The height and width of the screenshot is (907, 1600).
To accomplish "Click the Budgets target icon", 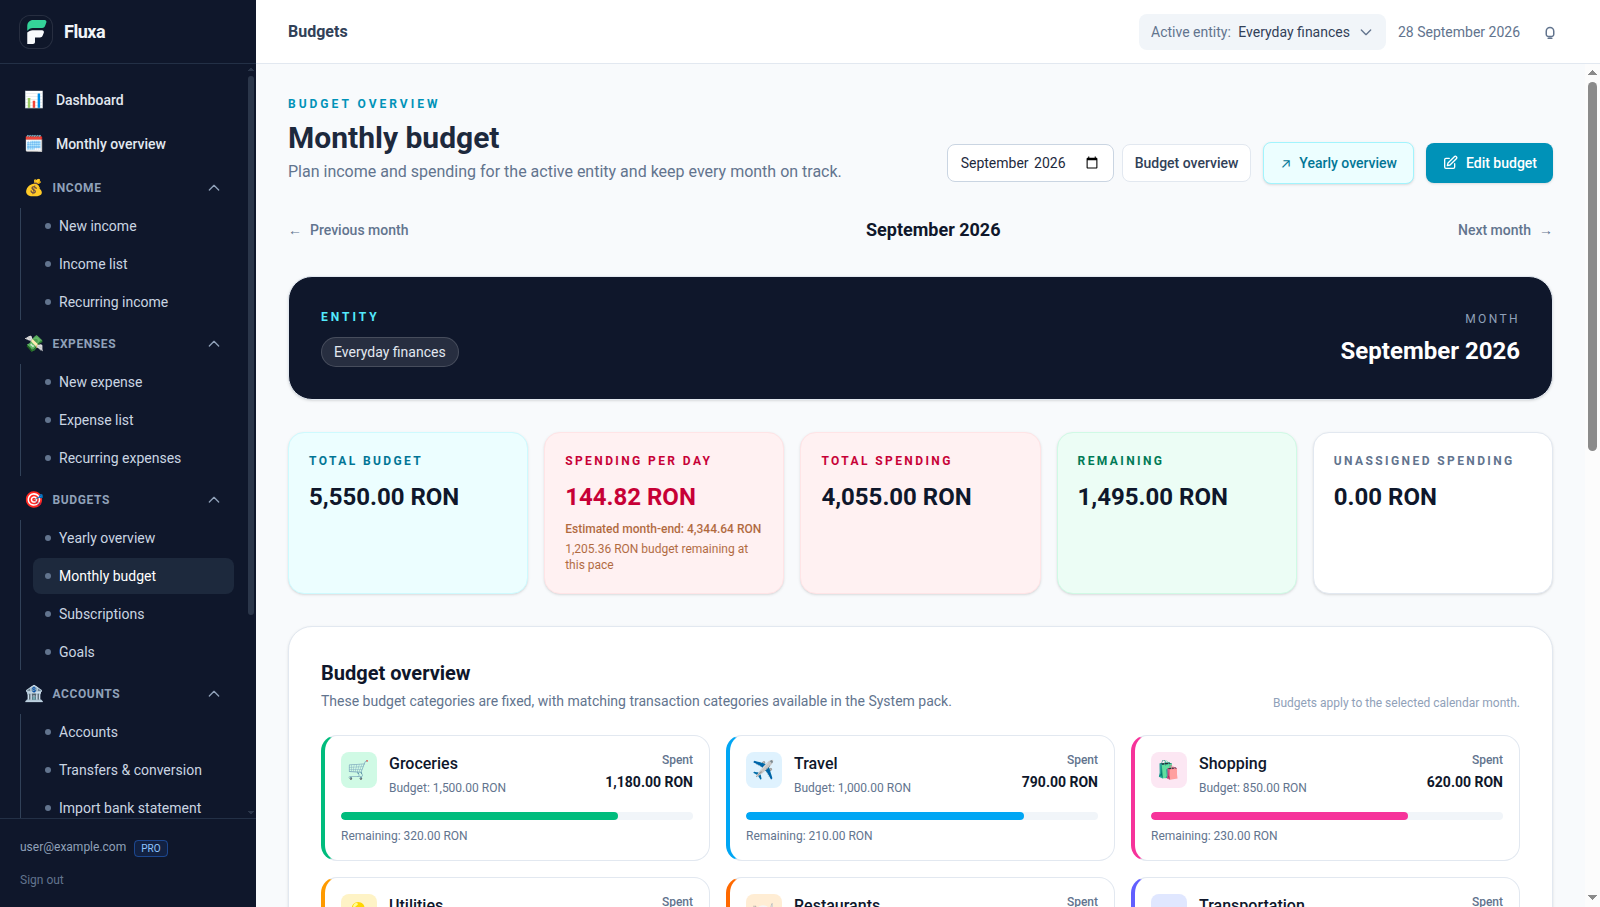I will 34,500.
